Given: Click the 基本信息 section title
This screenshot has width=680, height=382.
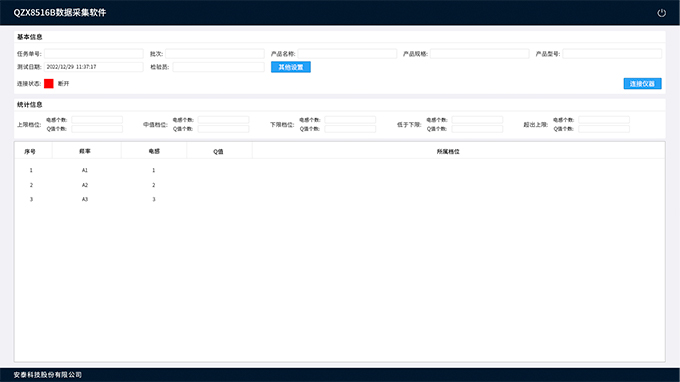Looking at the screenshot, I should point(29,37).
